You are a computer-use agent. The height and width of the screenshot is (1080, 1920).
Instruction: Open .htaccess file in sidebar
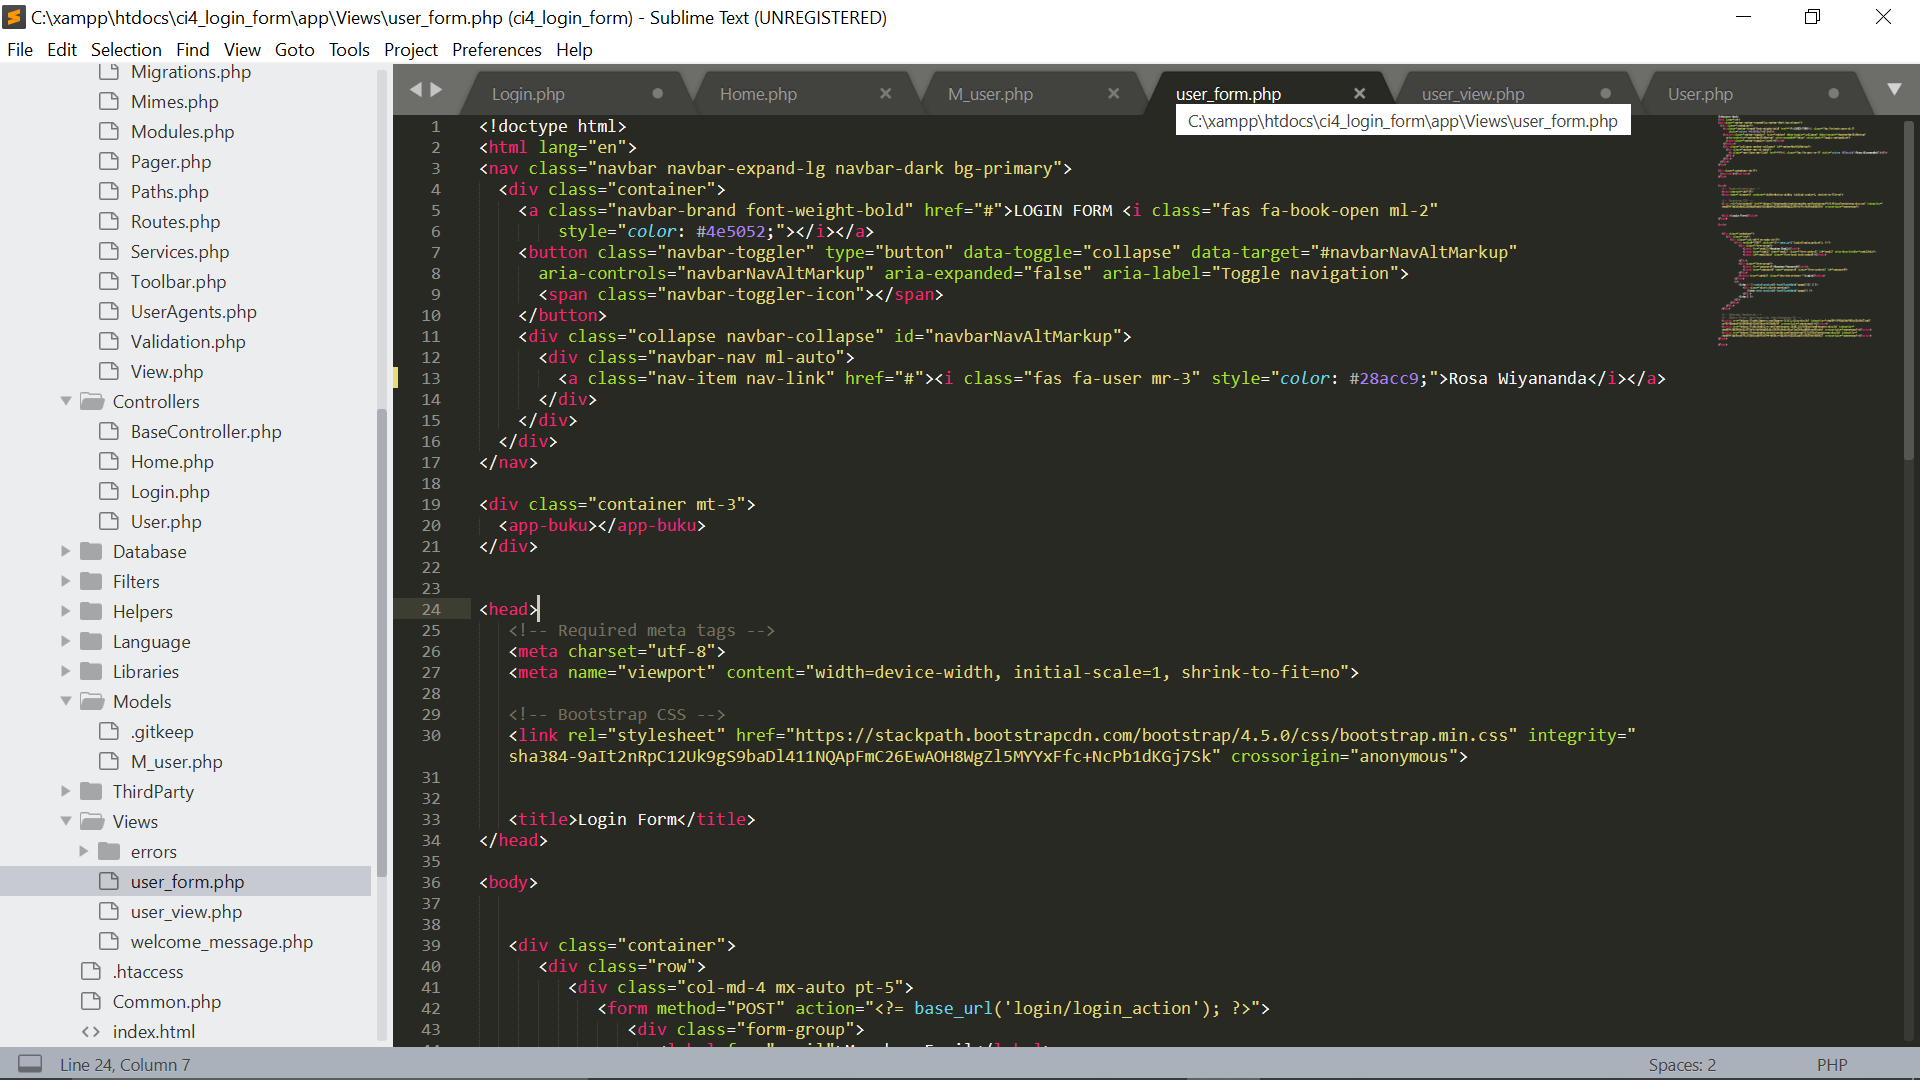[148, 972]
